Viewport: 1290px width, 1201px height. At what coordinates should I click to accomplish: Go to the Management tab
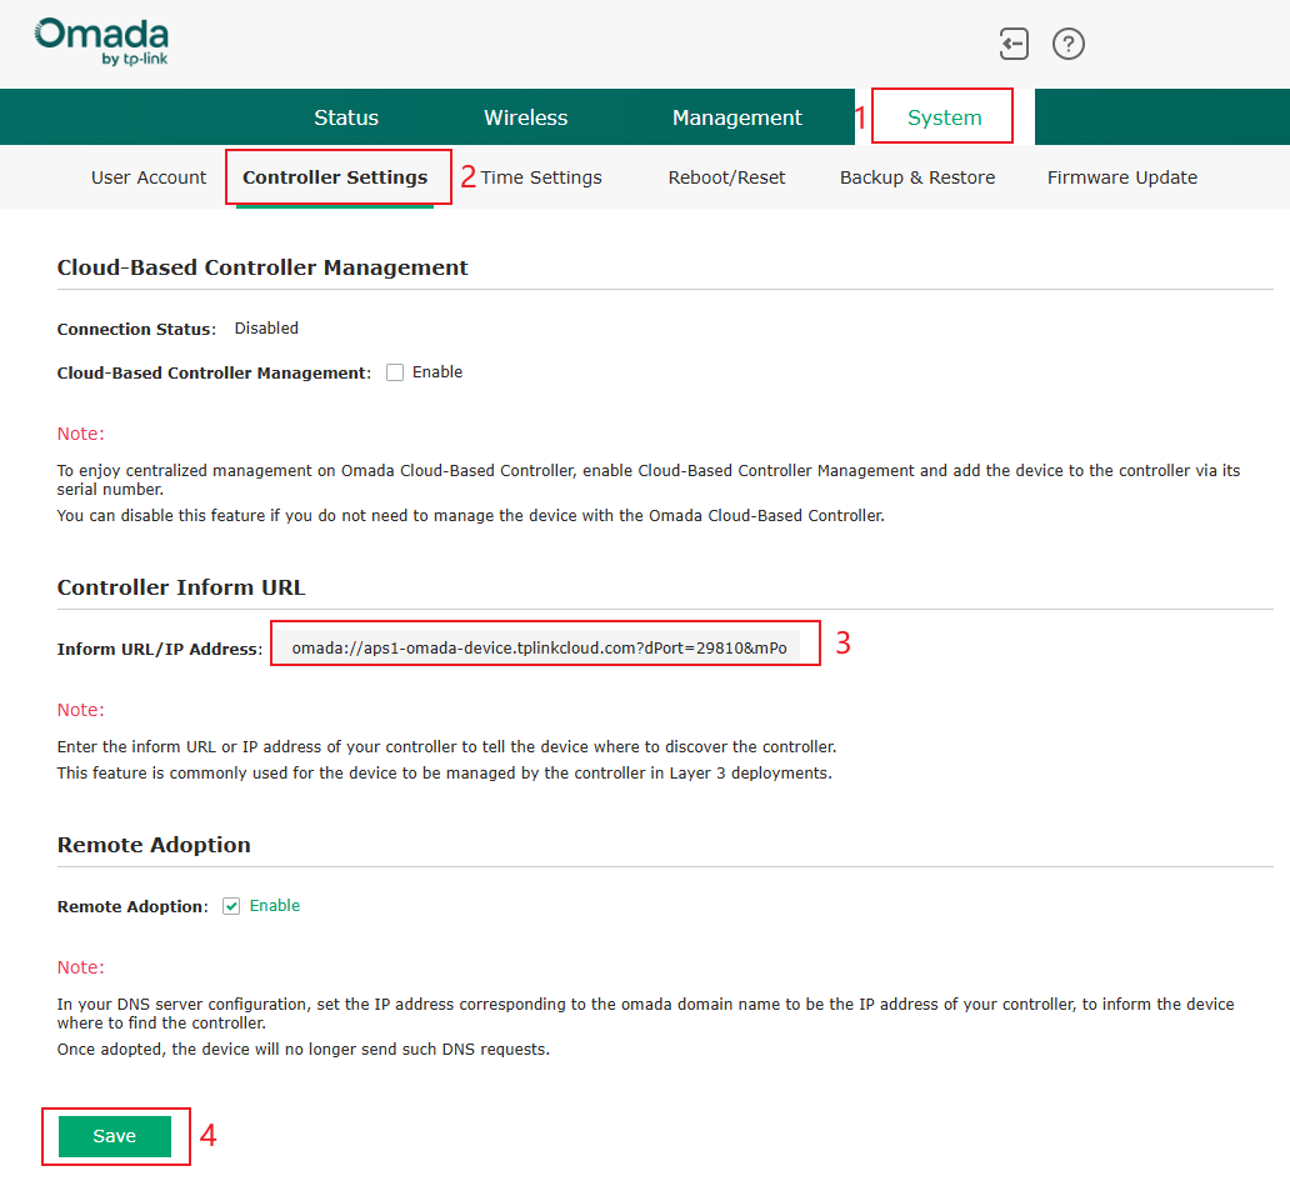click(737, 117)
